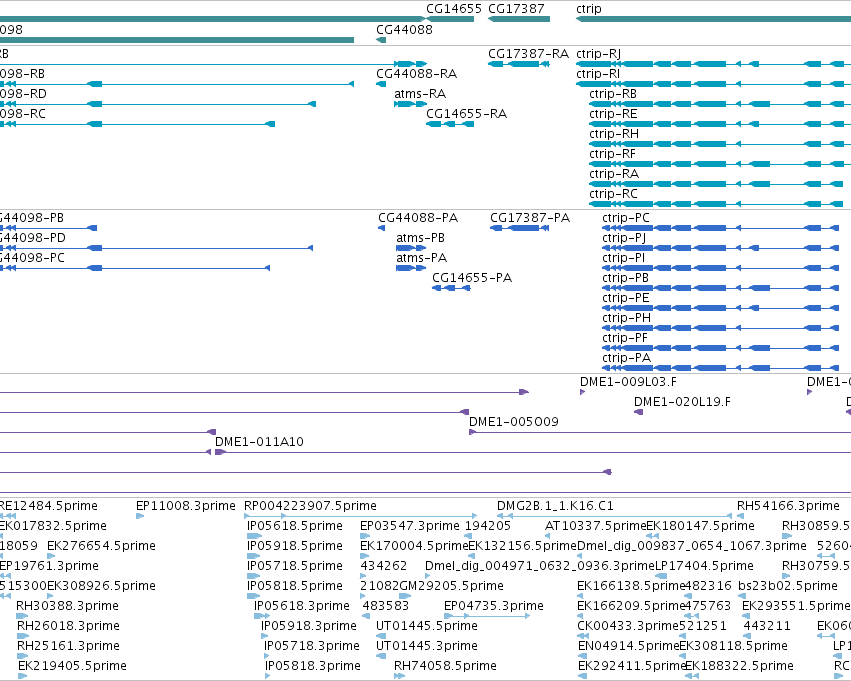
Task: Click the ctrip gene label
Action: click(x=589, y=9)
